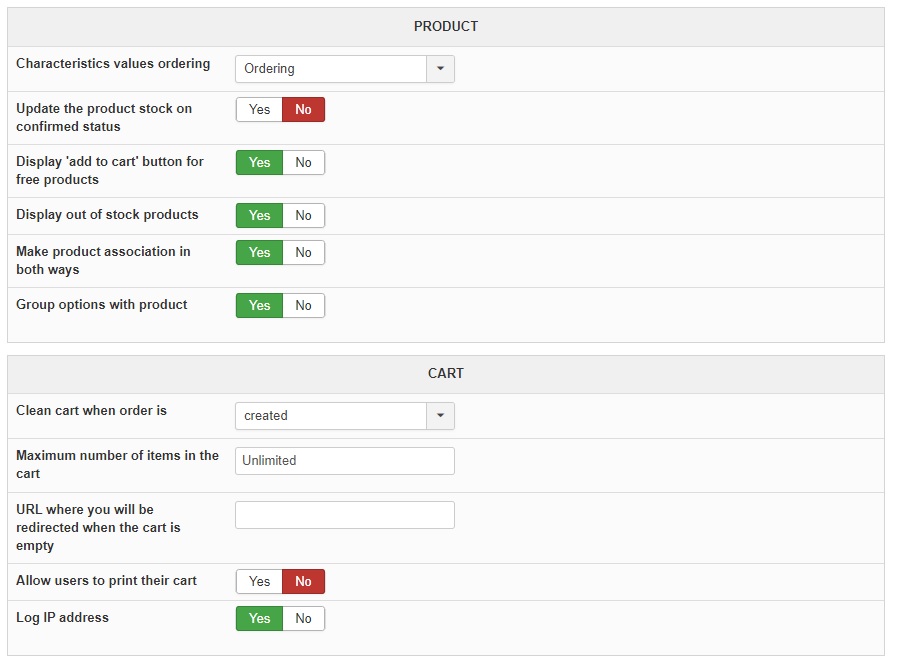
Task: Click No for updating product stock on confirmed status
Action: point(303,110)
